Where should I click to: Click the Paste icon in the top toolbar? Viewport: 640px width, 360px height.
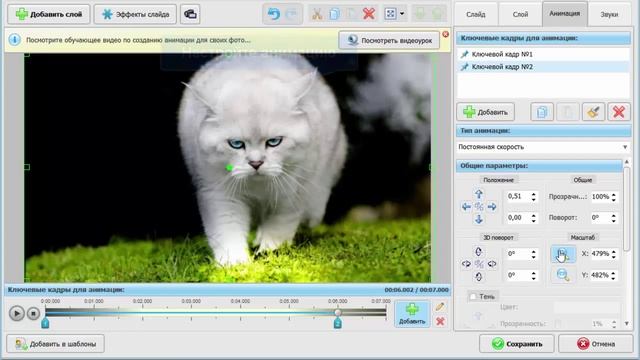(351, 14)
